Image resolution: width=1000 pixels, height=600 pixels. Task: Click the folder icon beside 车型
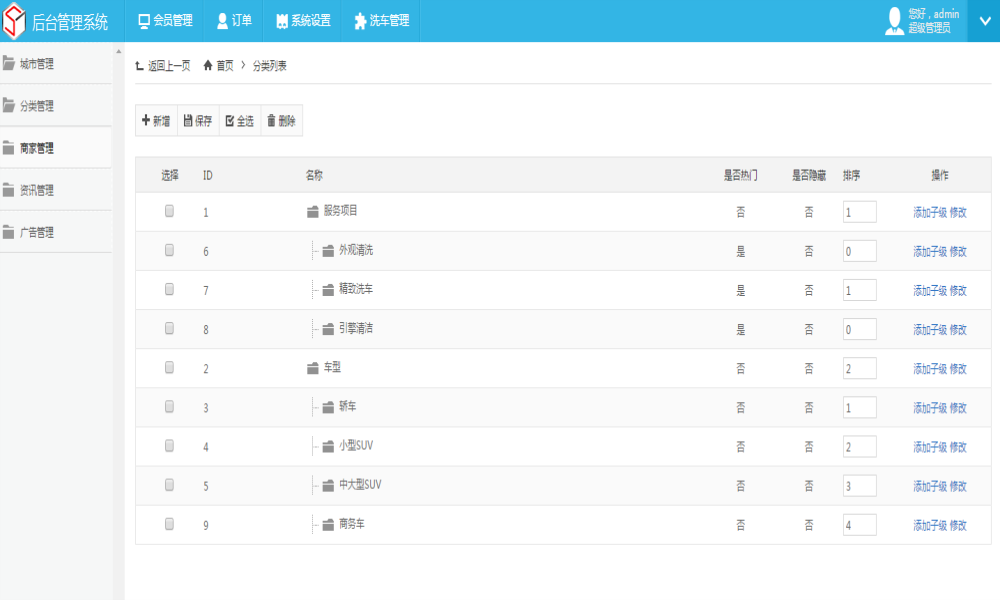click(312, 368)
